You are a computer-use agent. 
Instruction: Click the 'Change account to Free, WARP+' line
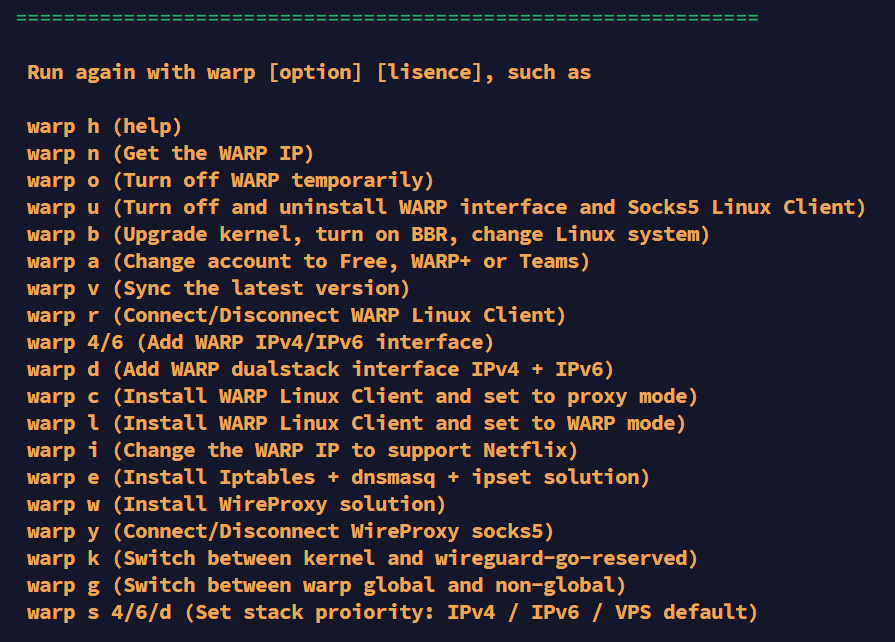308,261
